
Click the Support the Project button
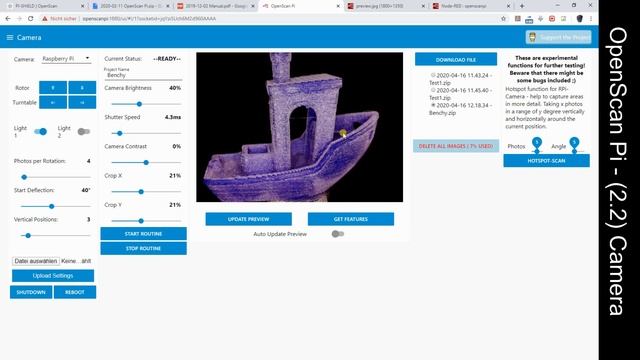[558, 38]
